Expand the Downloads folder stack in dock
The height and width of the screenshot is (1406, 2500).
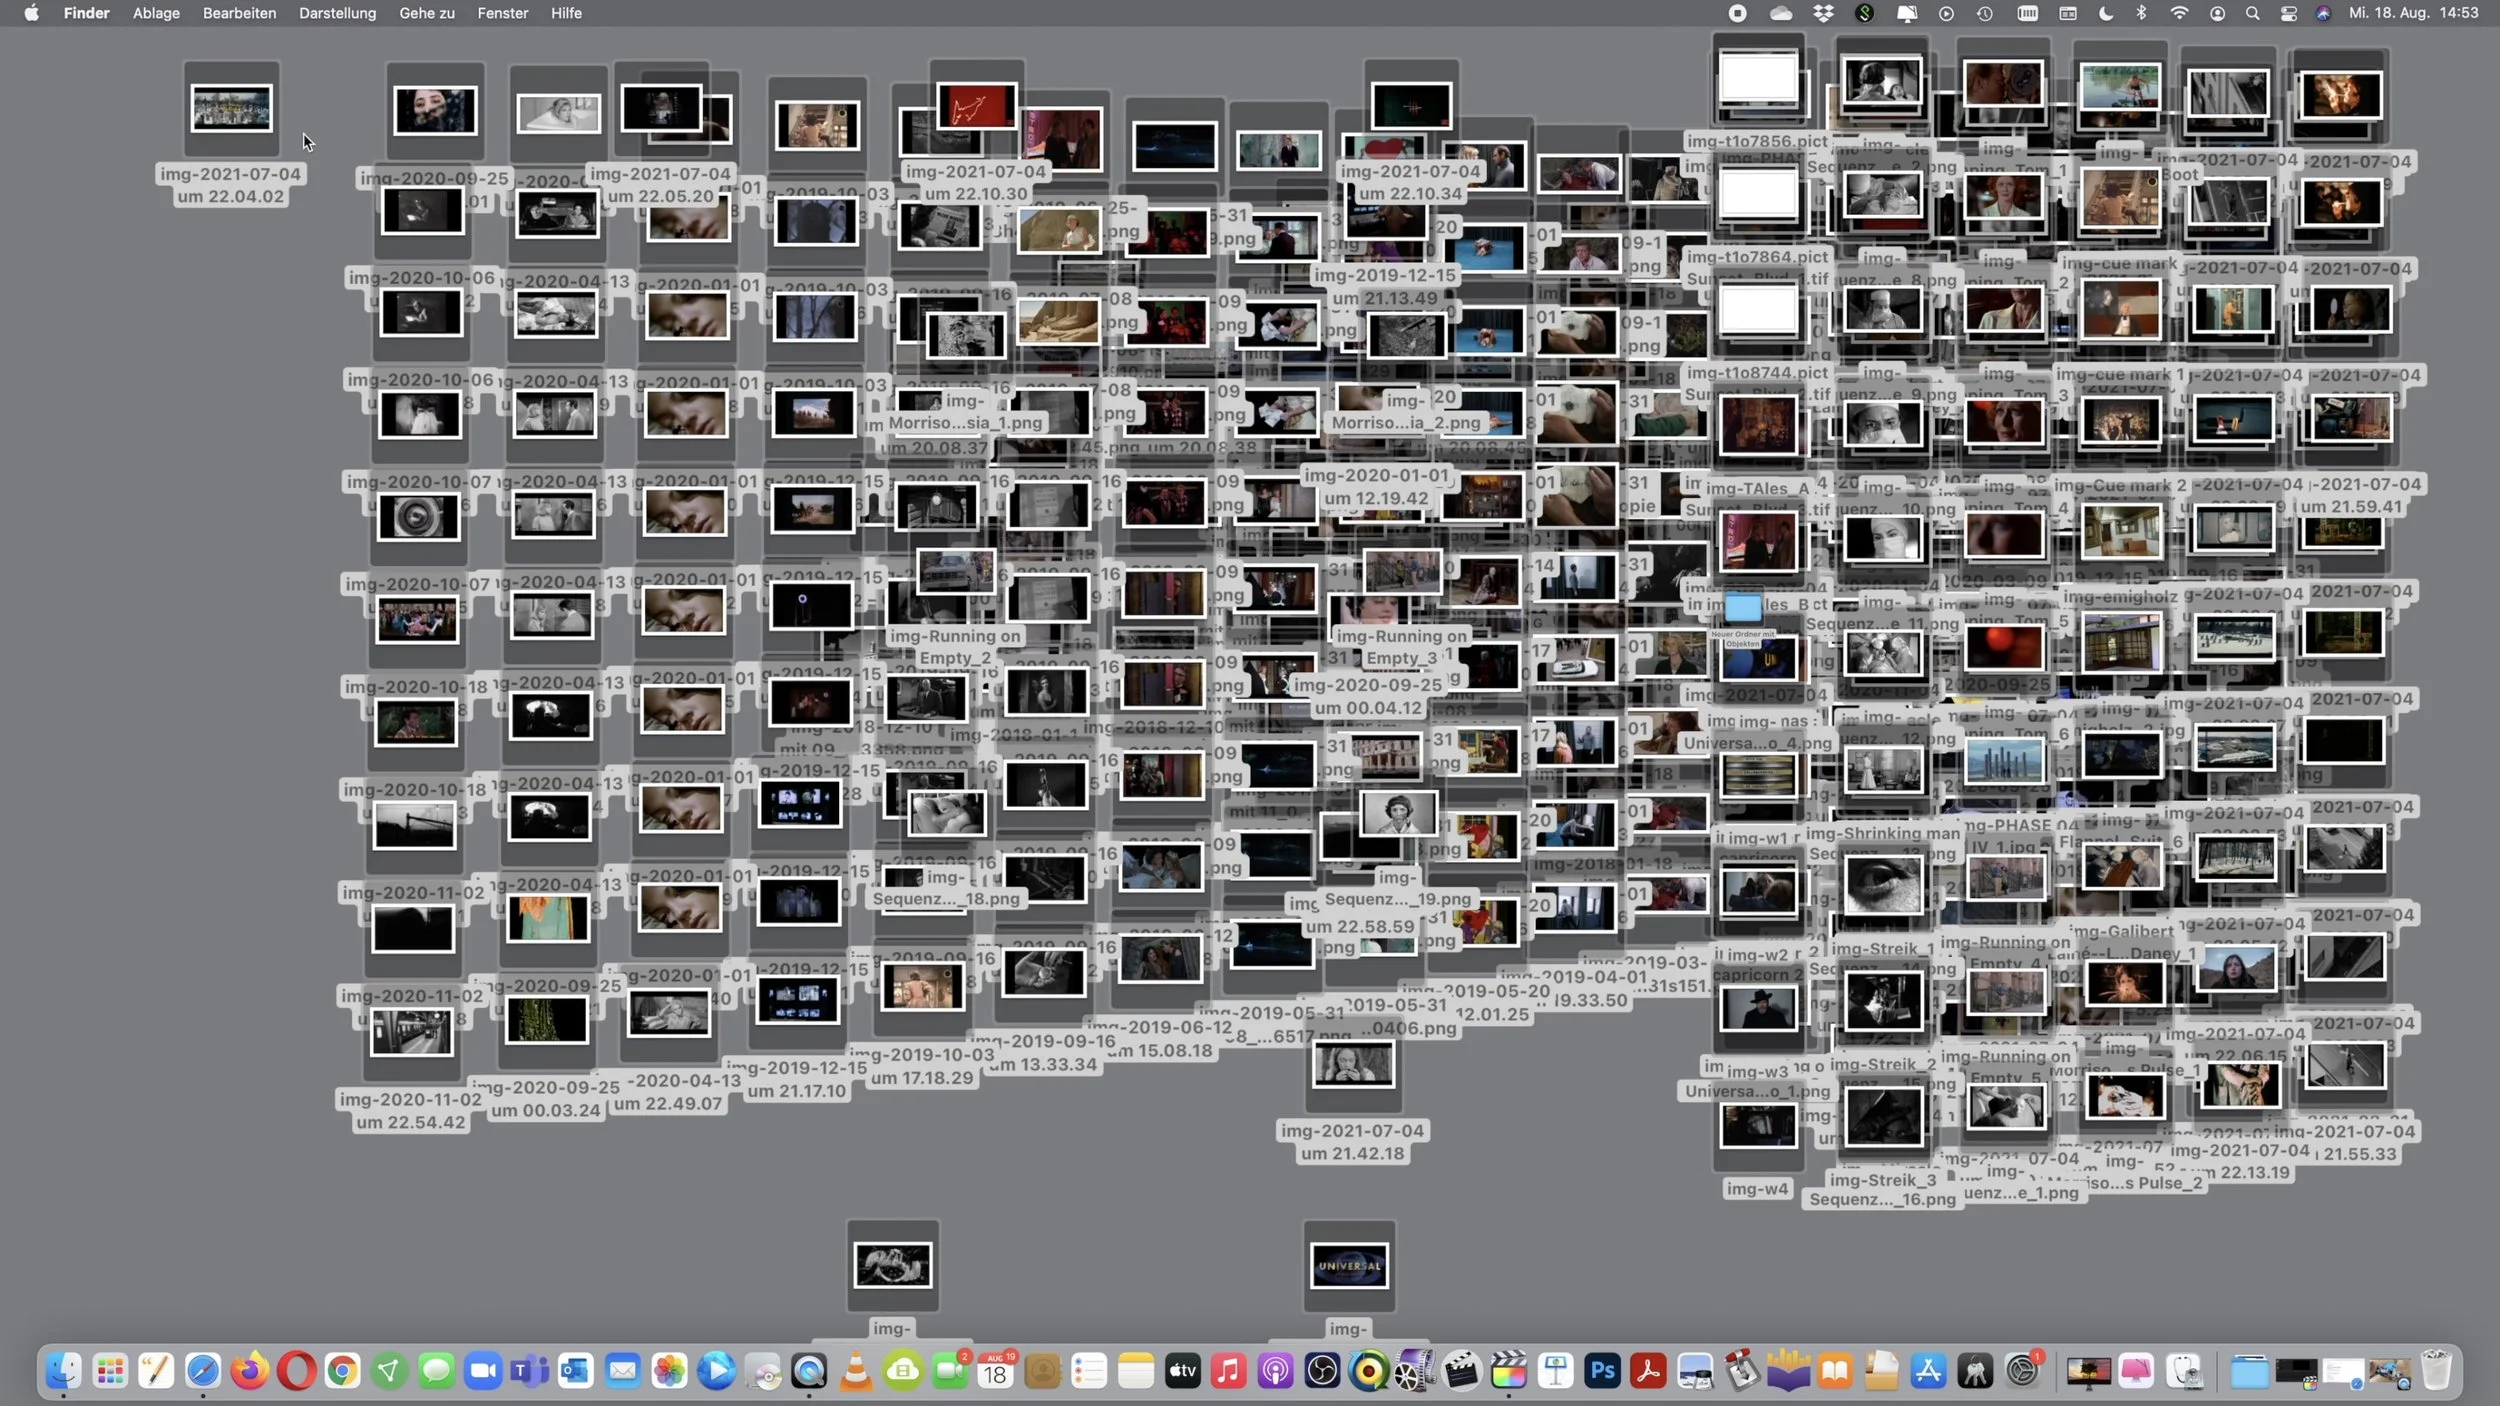click(2249, 1371)
